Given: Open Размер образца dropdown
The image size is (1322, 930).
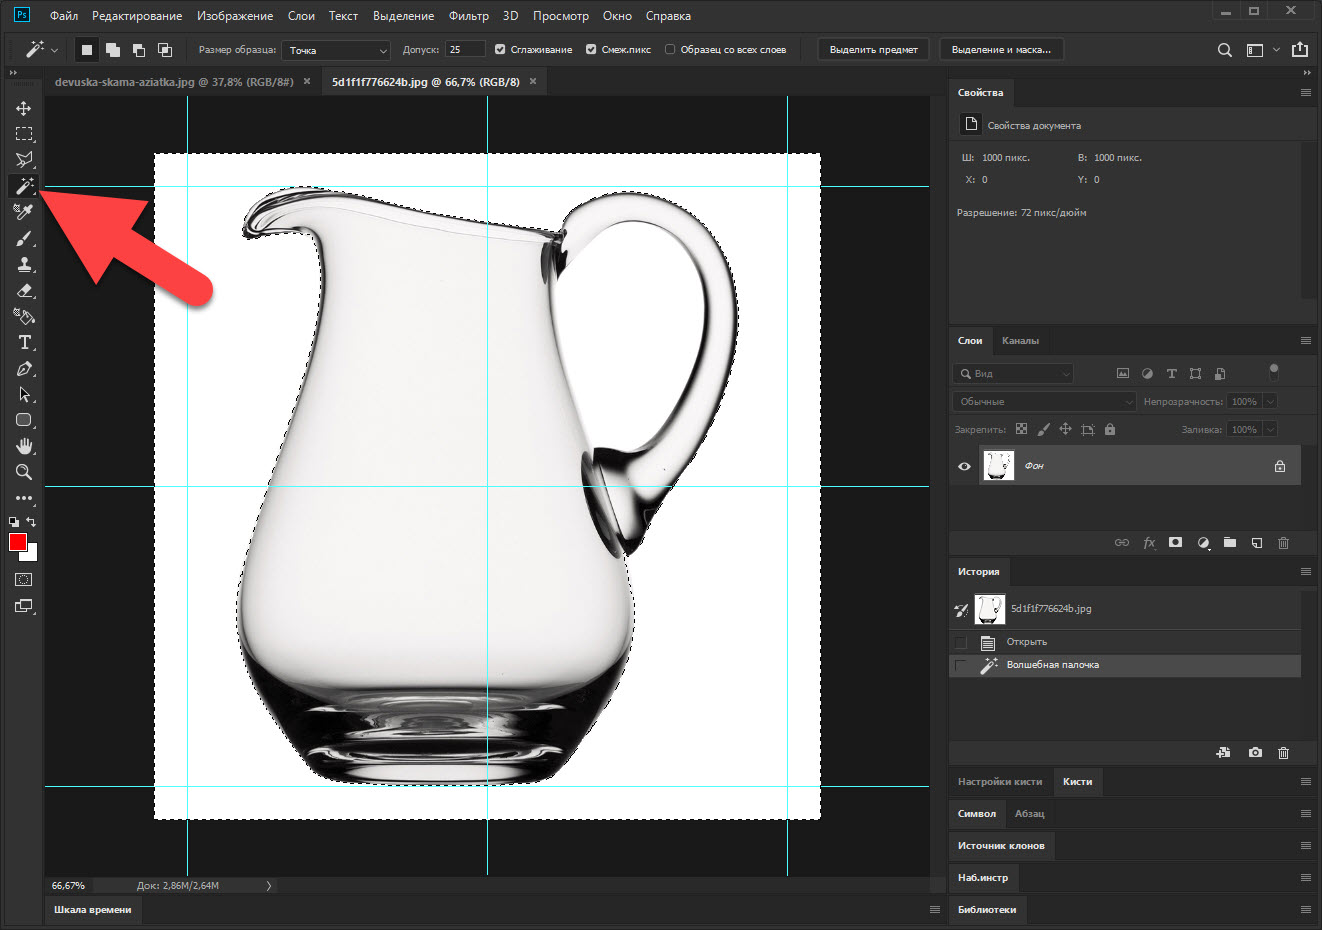Looking at the screenshot, I should [336, 50].
